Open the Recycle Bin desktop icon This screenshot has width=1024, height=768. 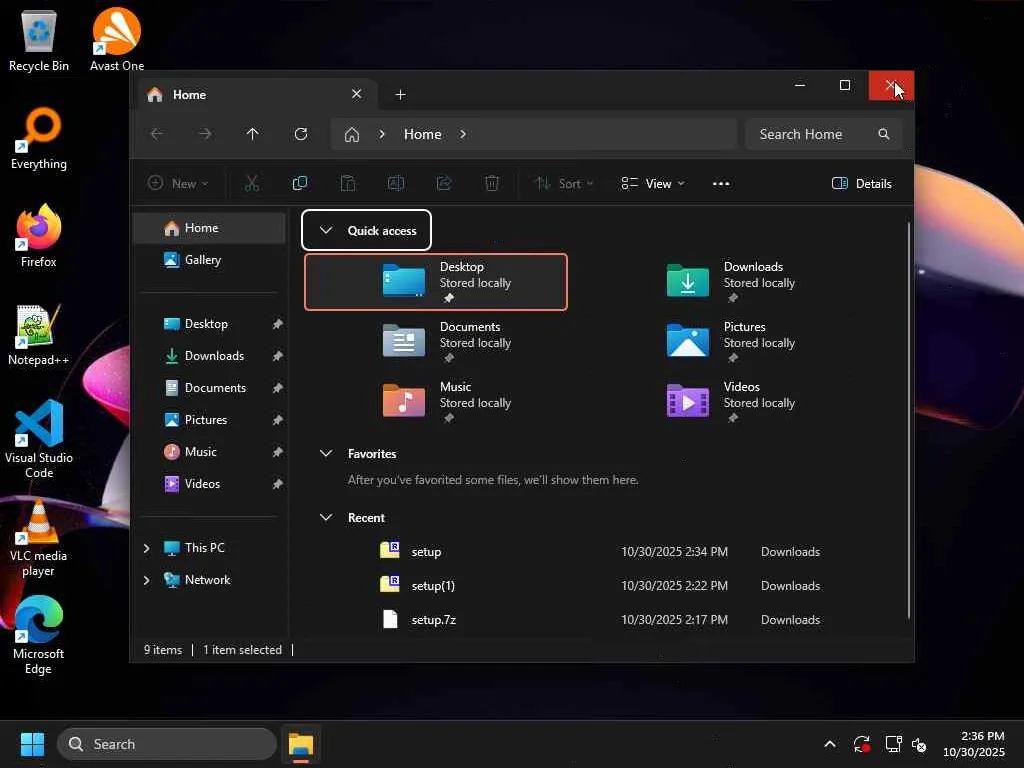(39, 41)
